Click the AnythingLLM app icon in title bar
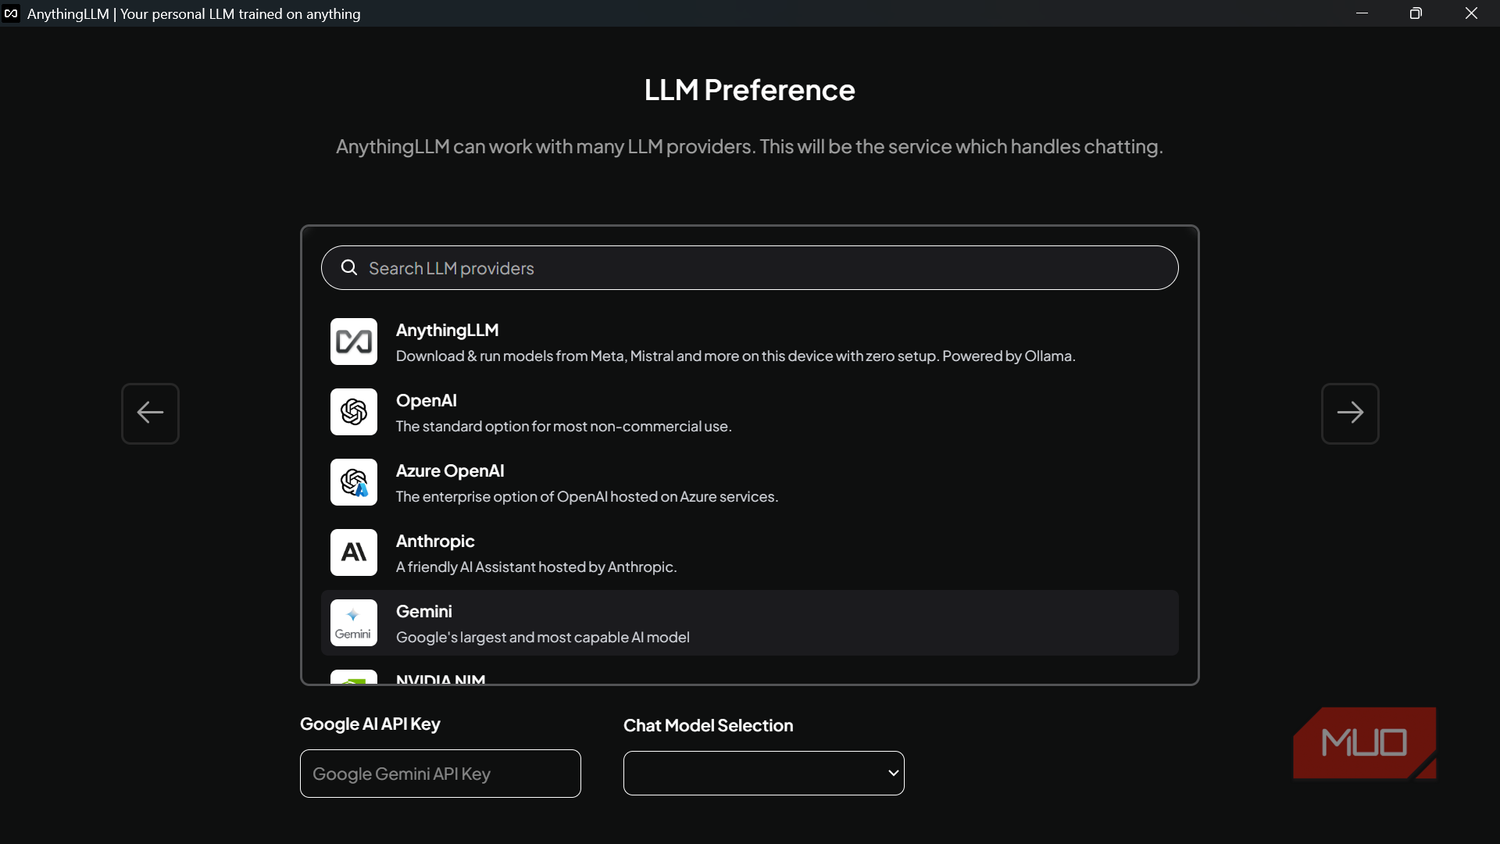1500x844 pixels. click(11, 13)
